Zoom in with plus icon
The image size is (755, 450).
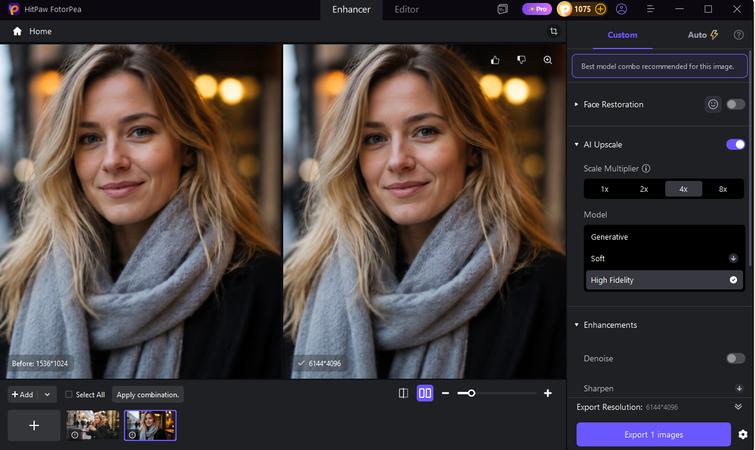(547, 393)
